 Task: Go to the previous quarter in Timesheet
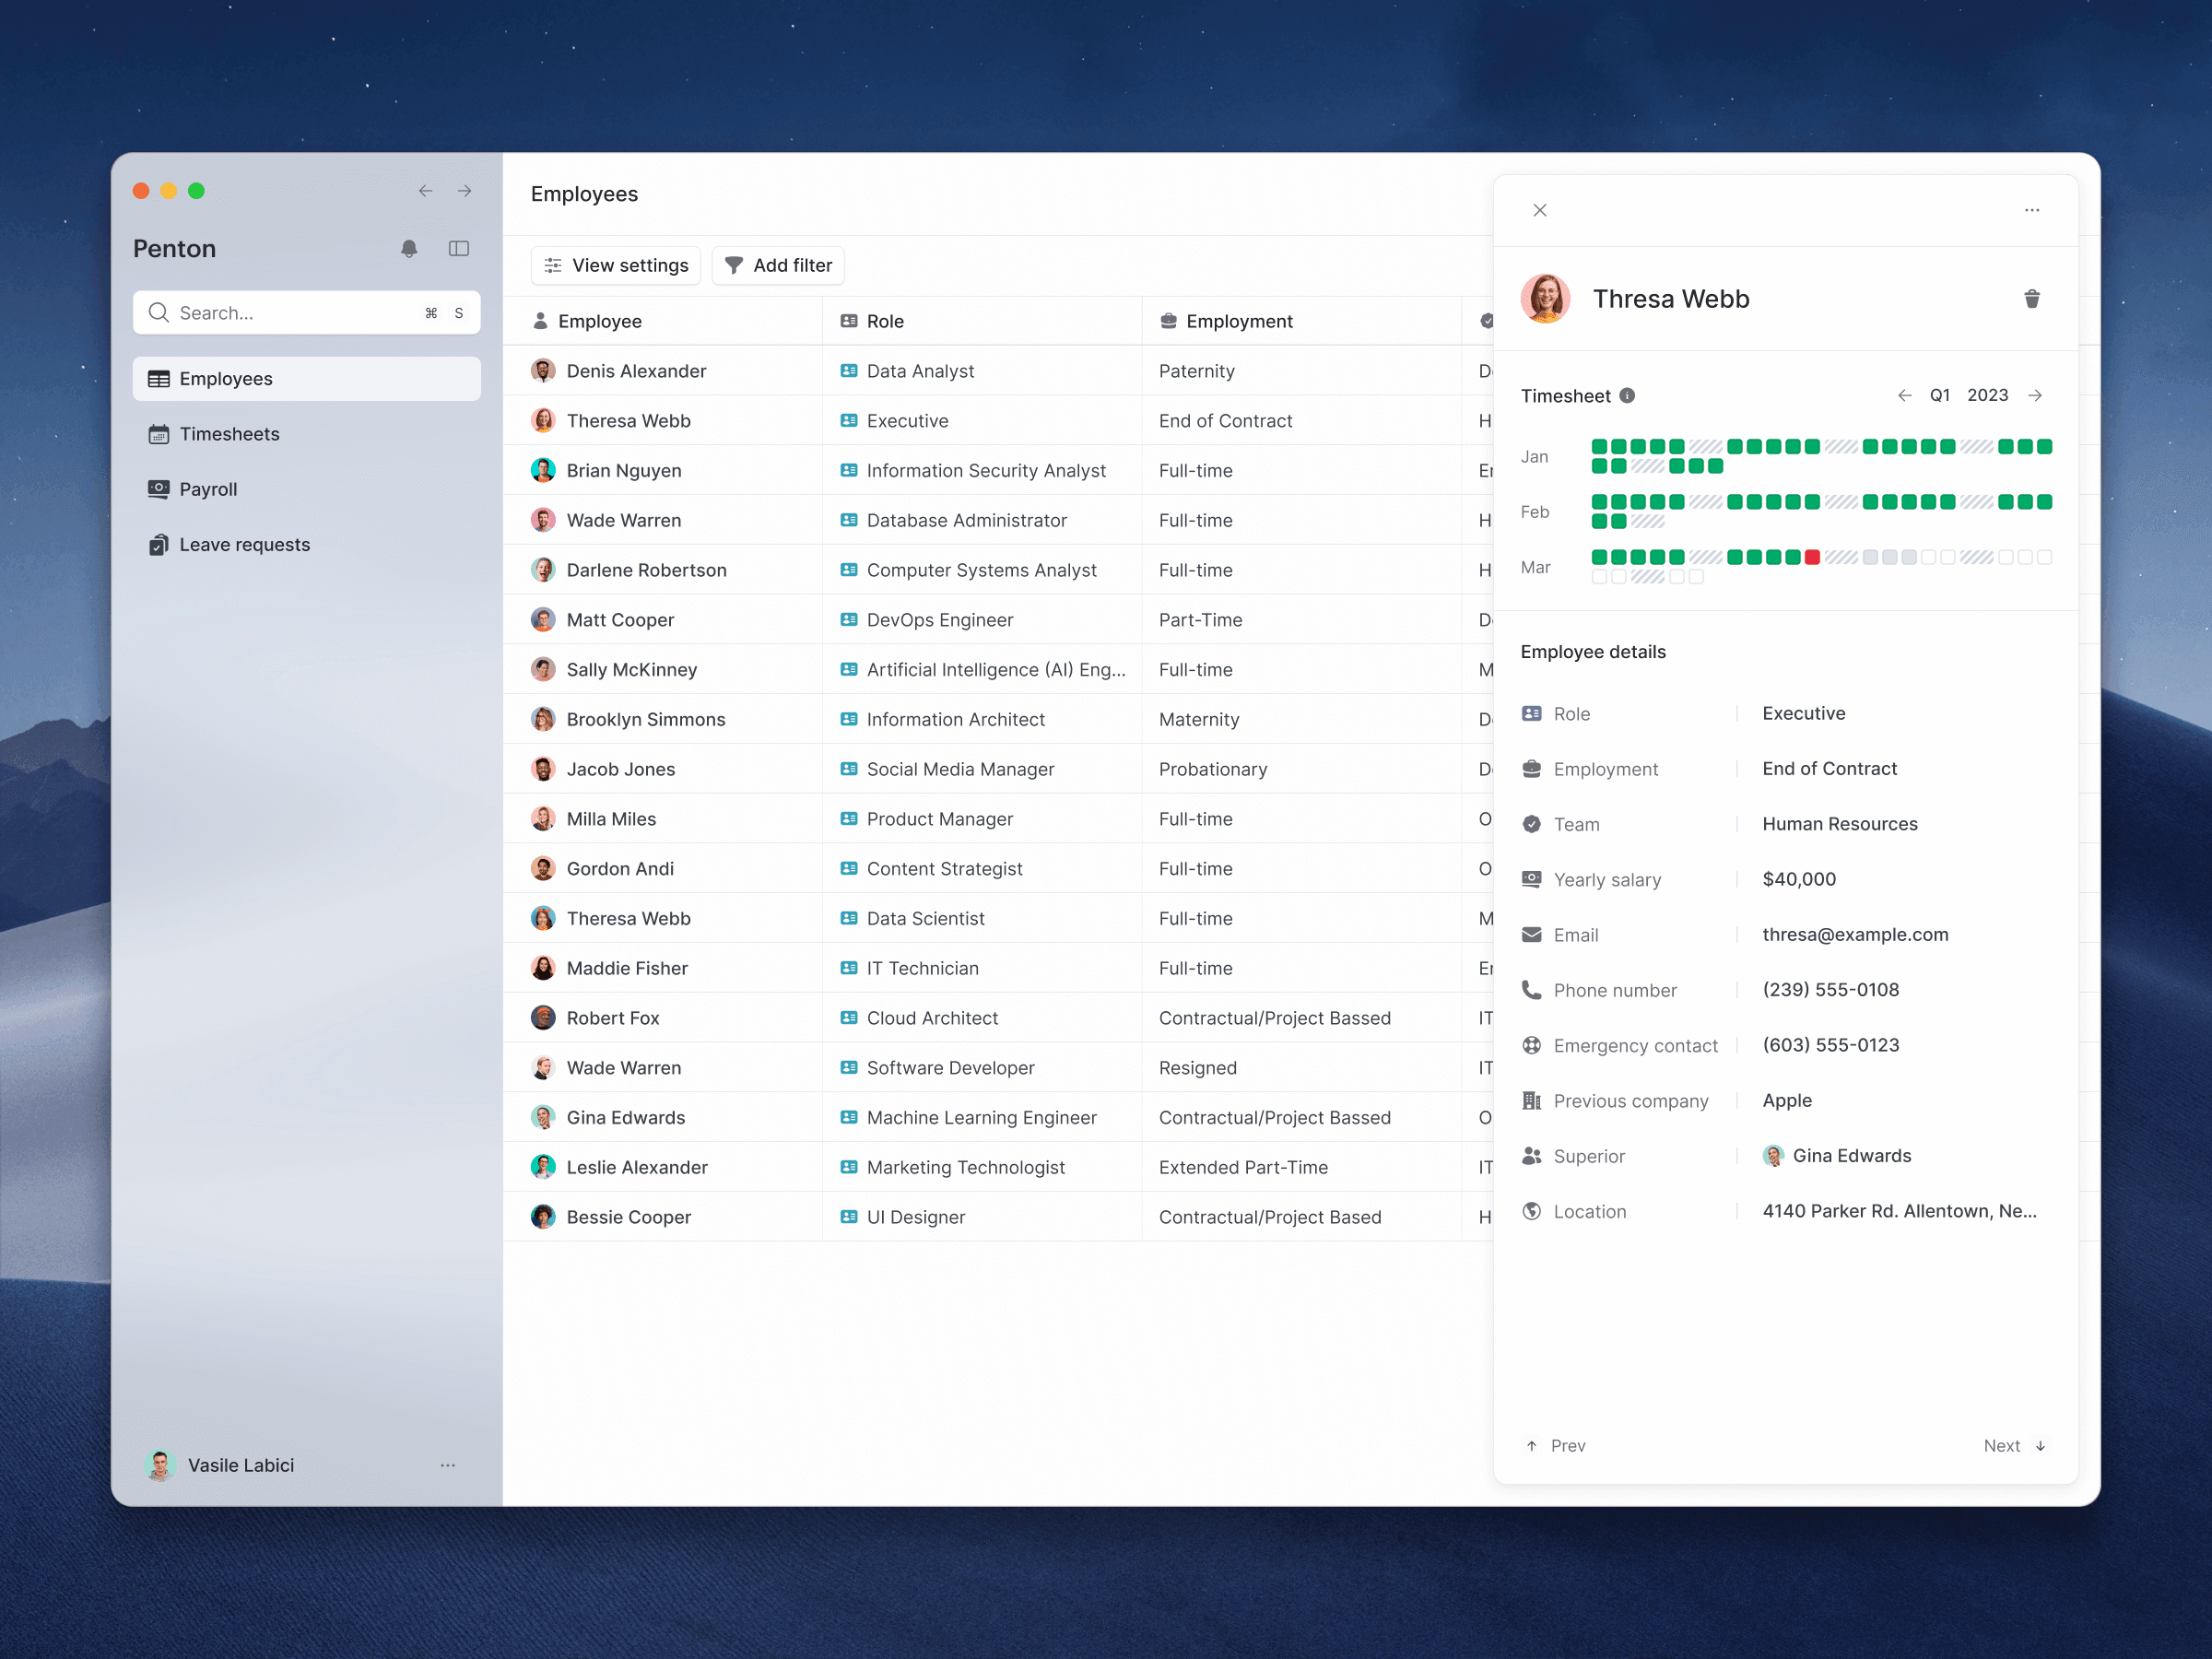tap(1904, 396)
